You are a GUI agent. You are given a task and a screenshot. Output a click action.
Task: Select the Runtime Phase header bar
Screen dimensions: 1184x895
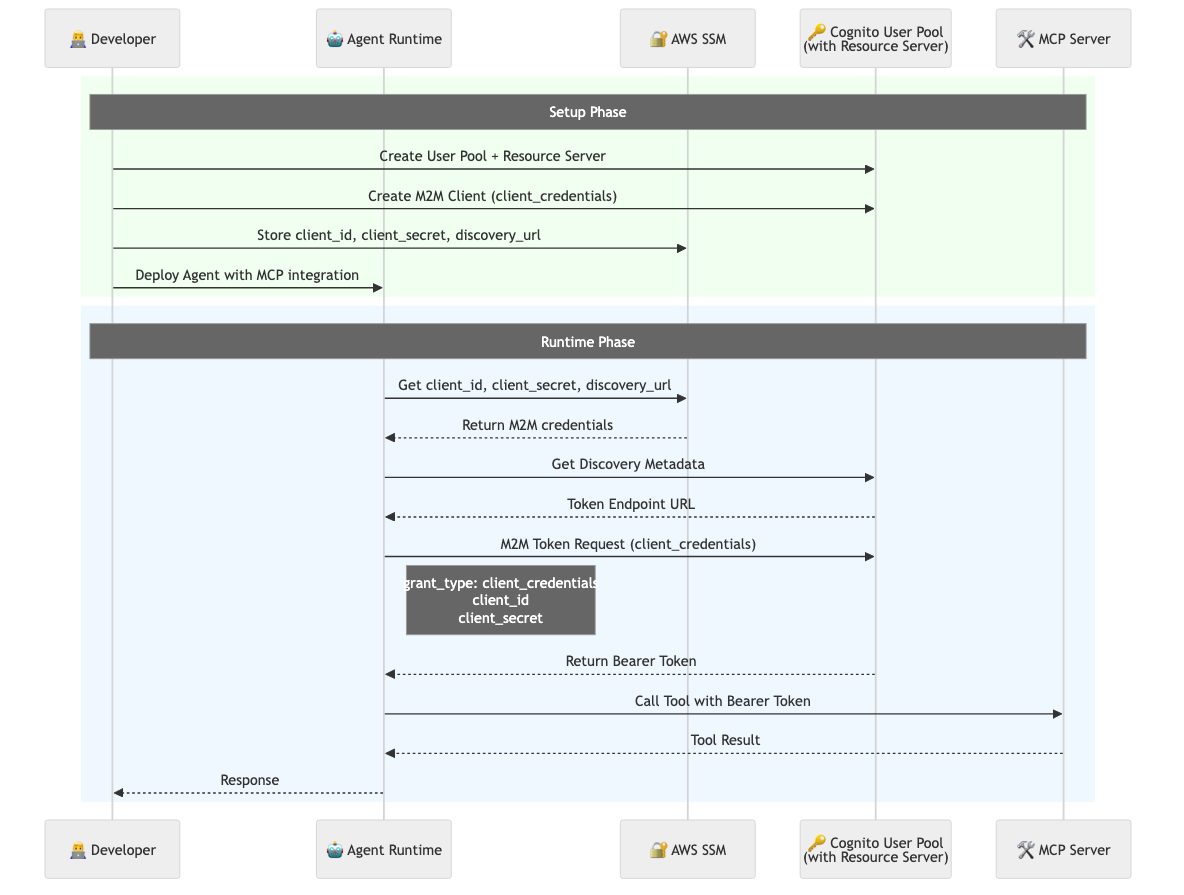point(588,341)
